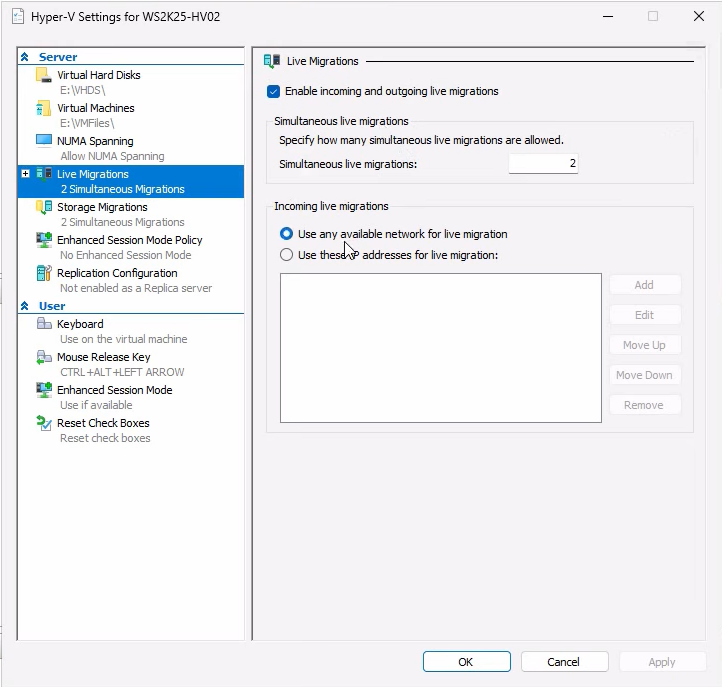Image resolution: width=722 pixels, height=687 pixels.
Task: Click the Move Down button
Action: point(645,375)
